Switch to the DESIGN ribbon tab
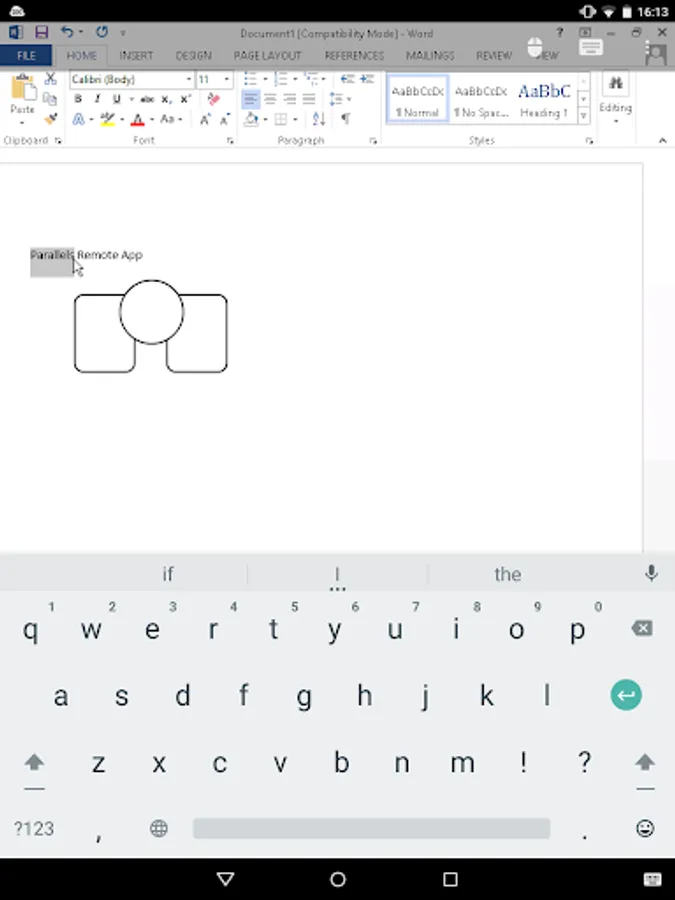 pyautogui.click(x=193, y=56)
